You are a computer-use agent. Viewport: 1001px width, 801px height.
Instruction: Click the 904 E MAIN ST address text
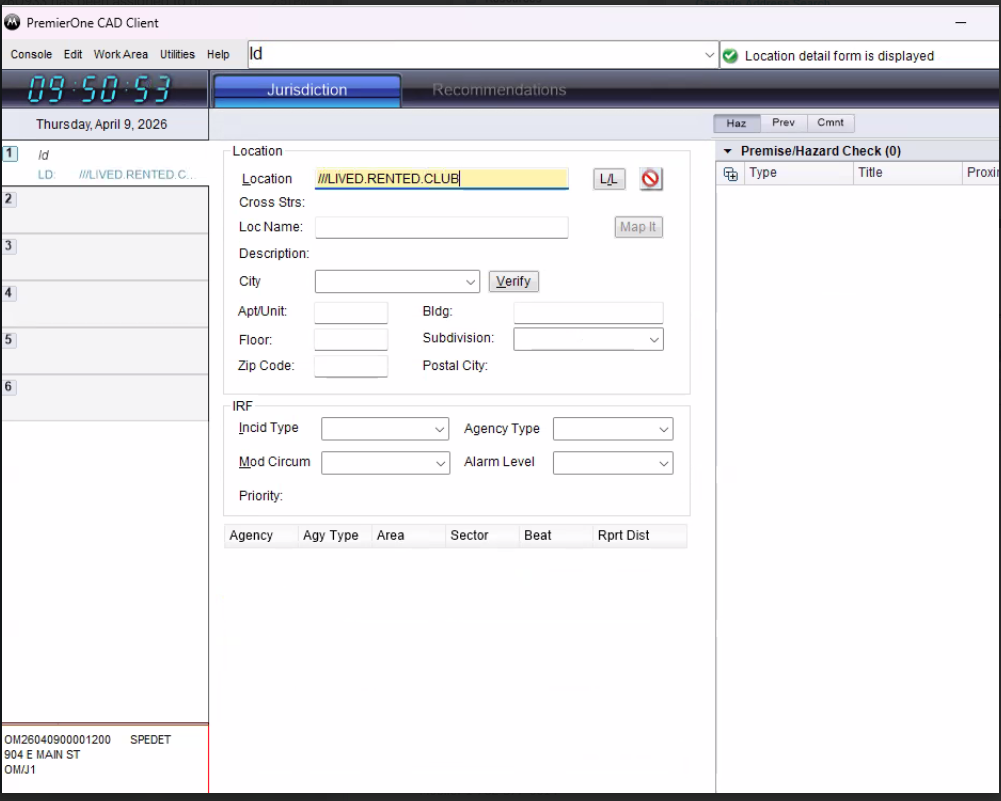pyautogui.click(x=42, y=755)
